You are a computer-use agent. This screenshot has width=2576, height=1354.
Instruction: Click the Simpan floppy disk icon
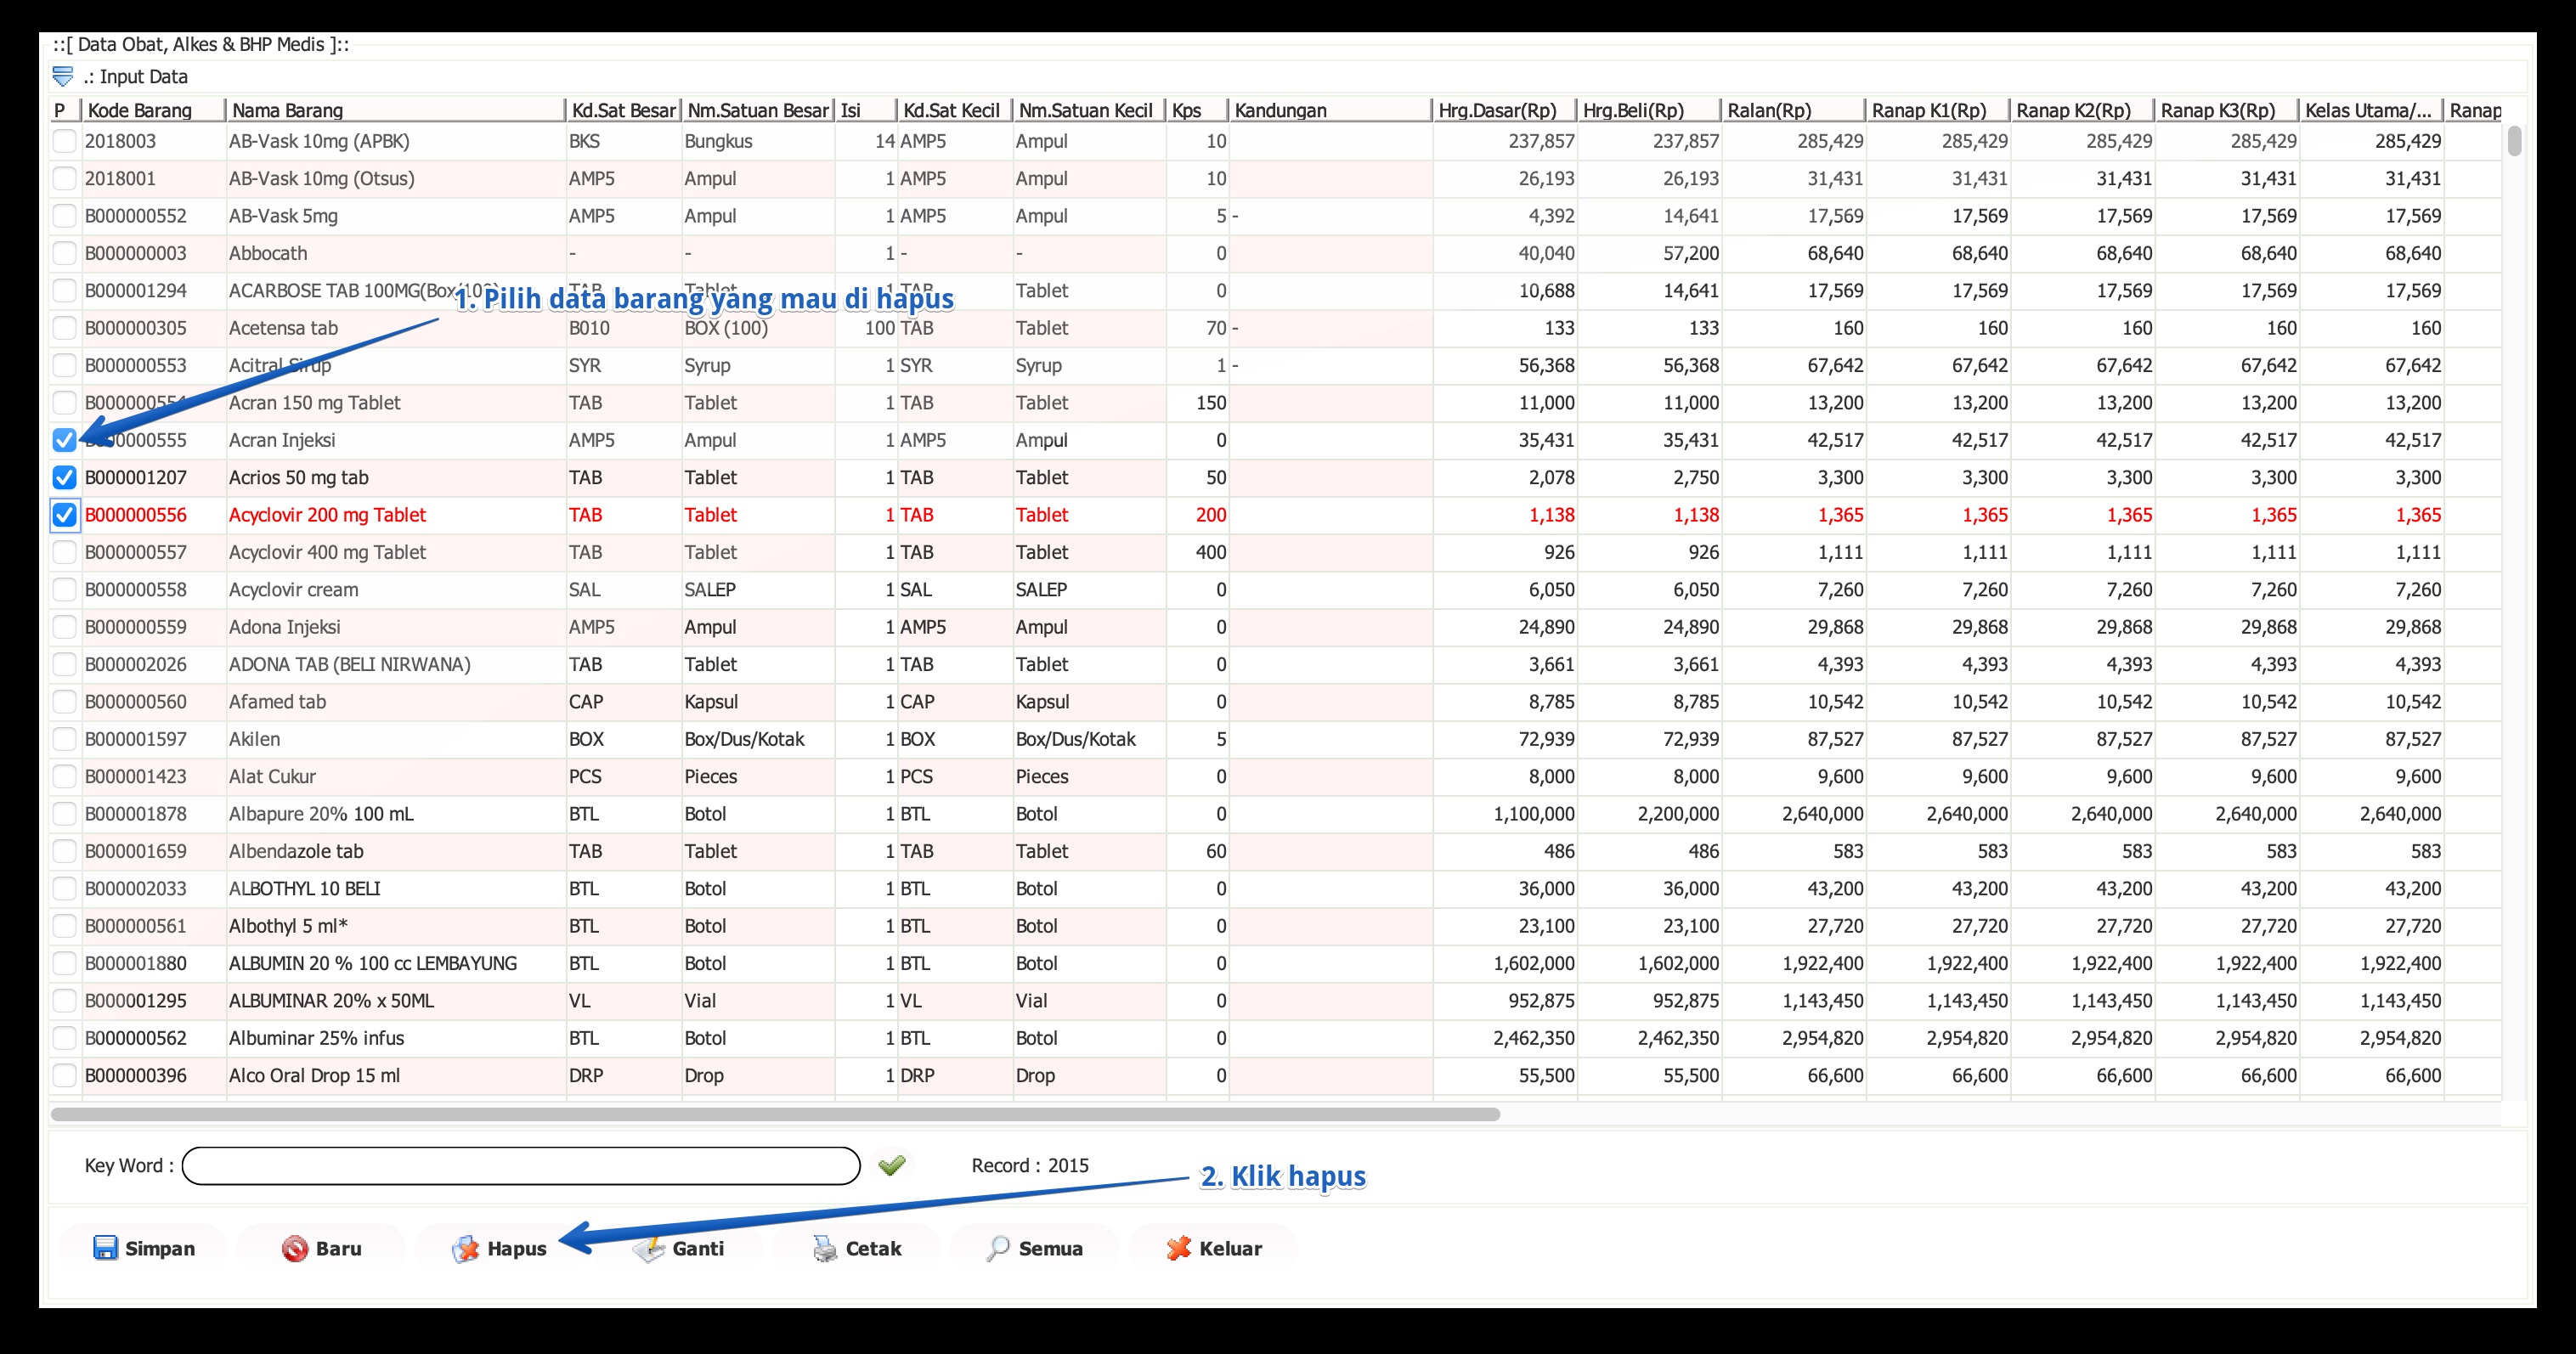tap(105, 1248)
